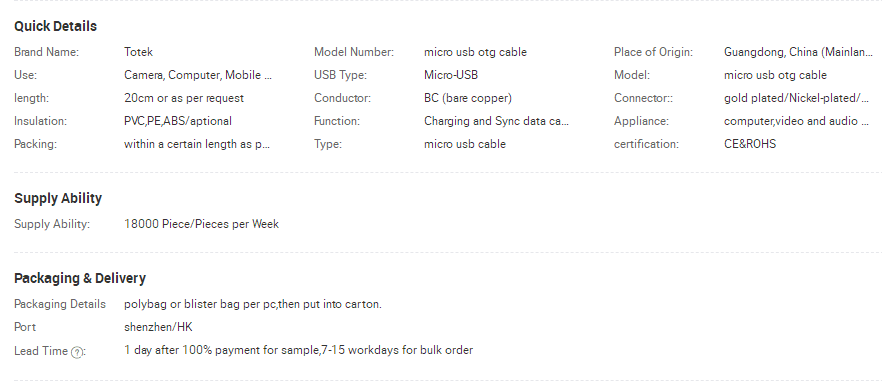The image size is (882, 383).
Task: Click the truncated Appliance computer,video value
Action: (796, 121)
